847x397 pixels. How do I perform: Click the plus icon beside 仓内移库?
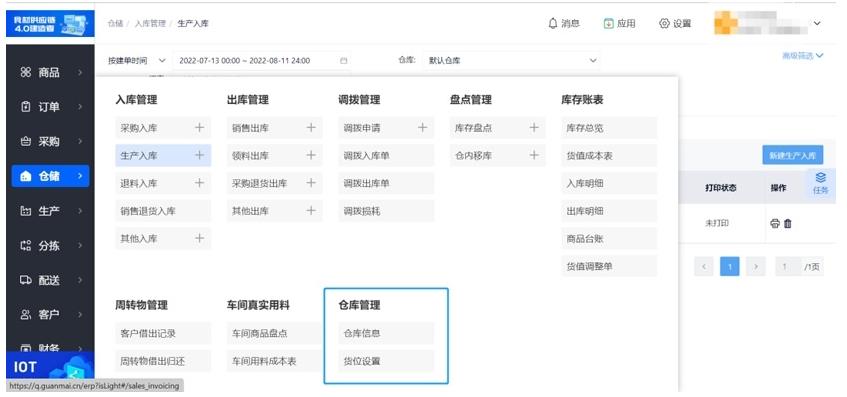(534, 156)
